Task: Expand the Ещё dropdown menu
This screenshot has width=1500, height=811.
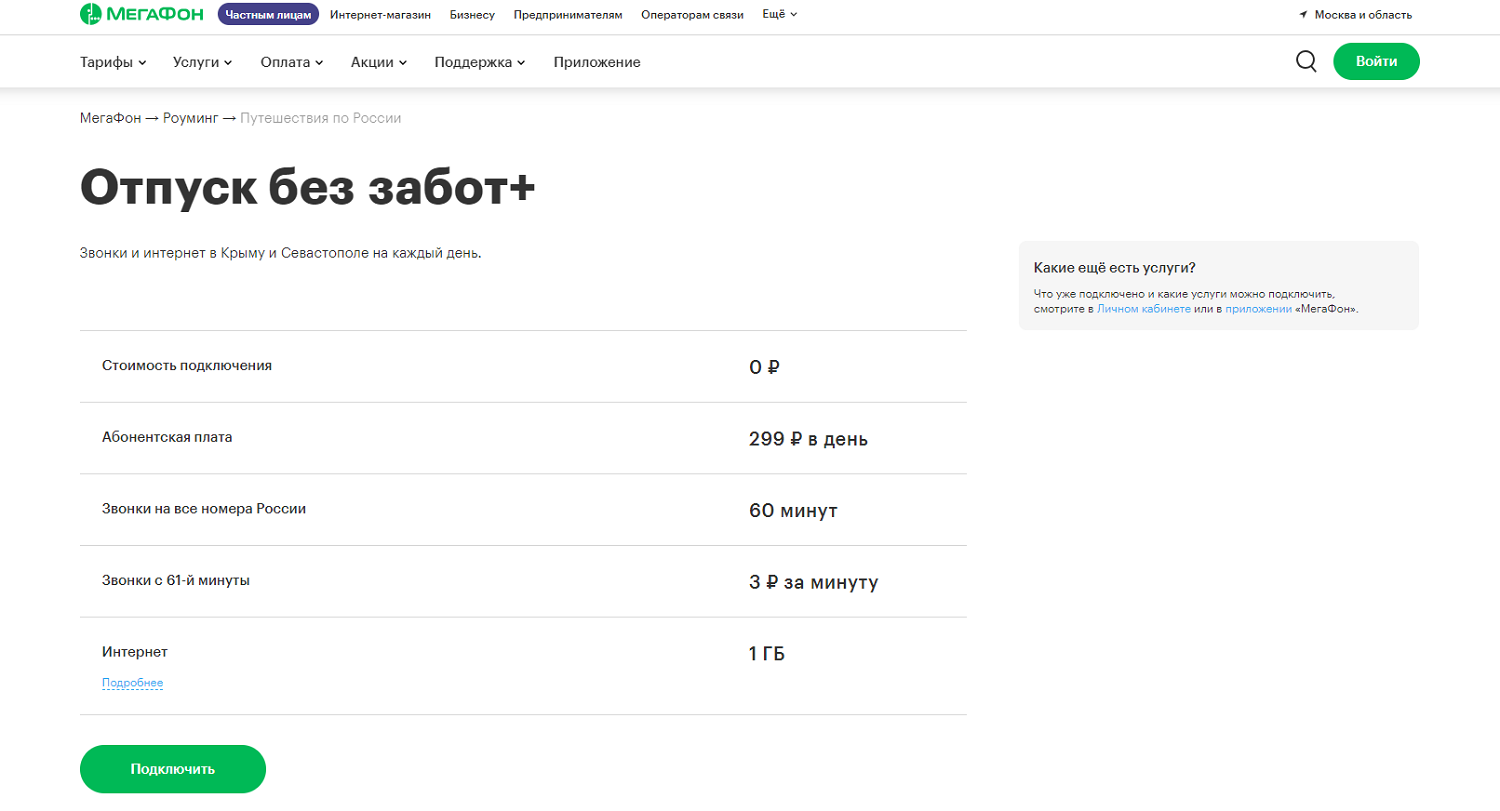Action: pyautogui.click(x=779, y=14)
